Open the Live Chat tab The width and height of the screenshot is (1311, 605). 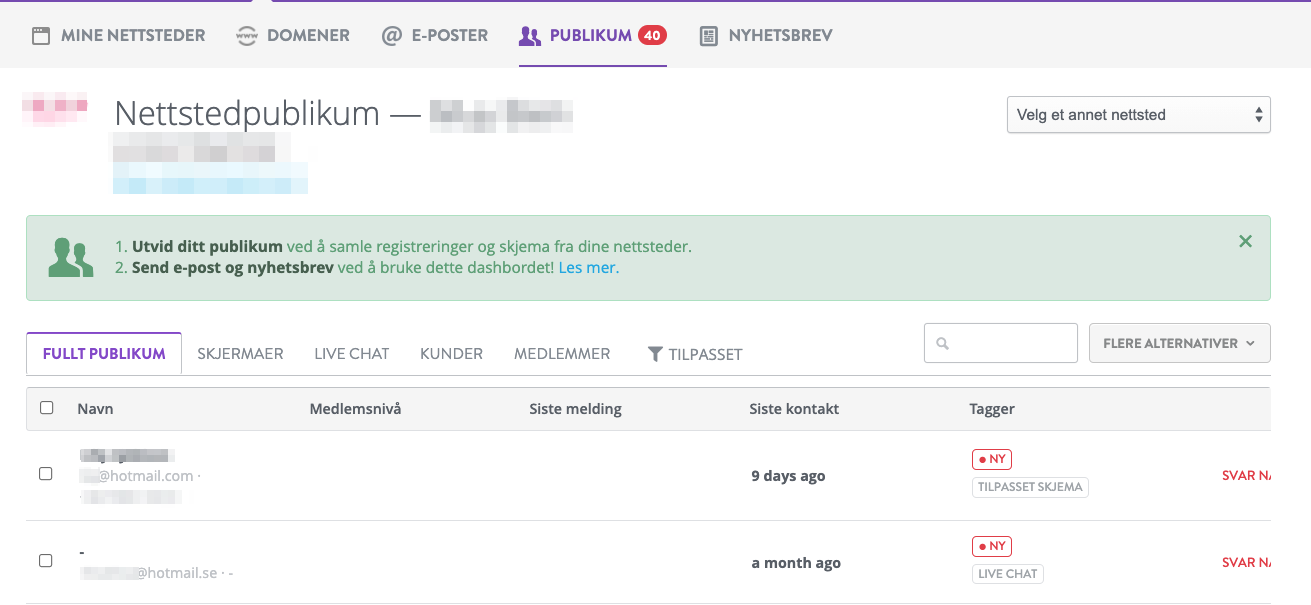351,354
